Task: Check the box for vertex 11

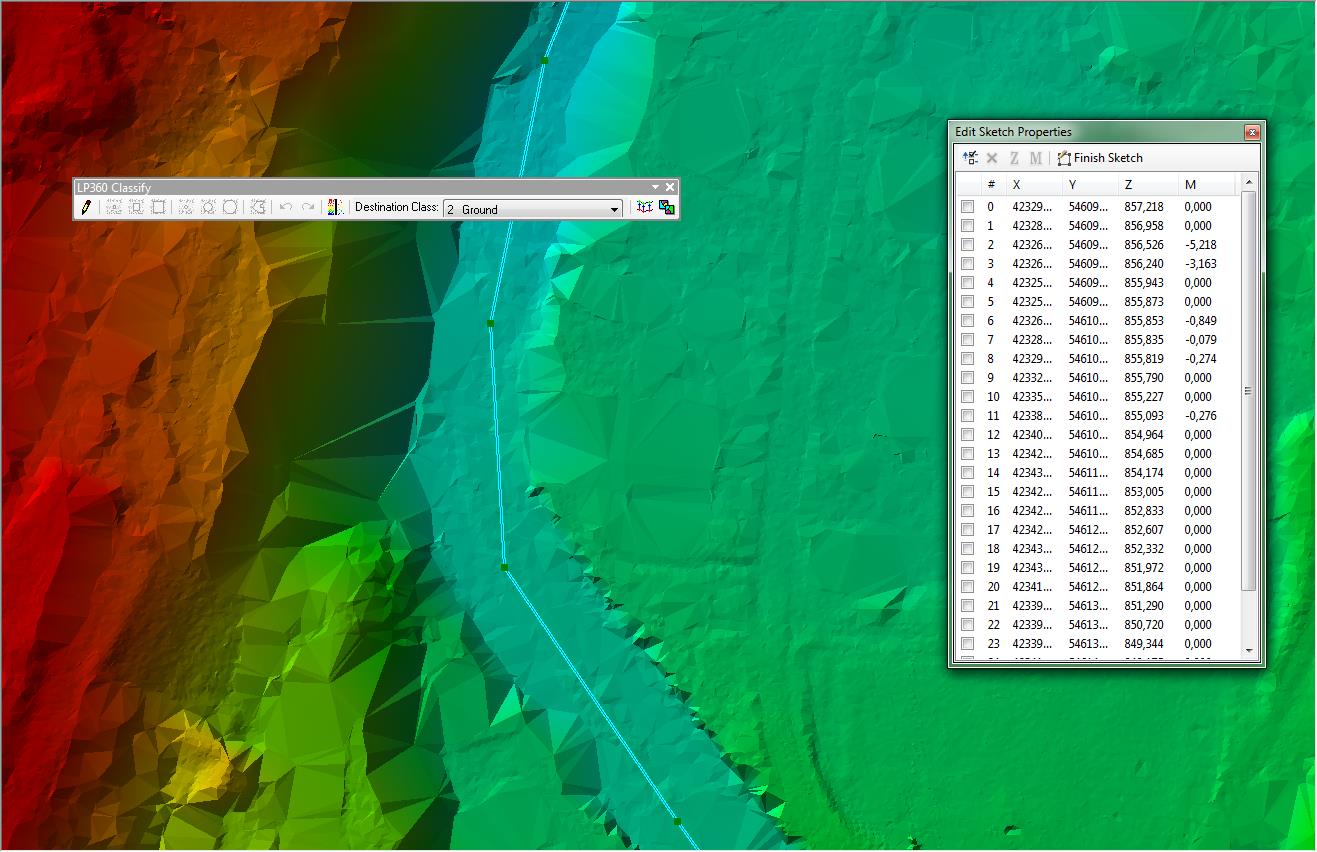Action: coord(967,416)
